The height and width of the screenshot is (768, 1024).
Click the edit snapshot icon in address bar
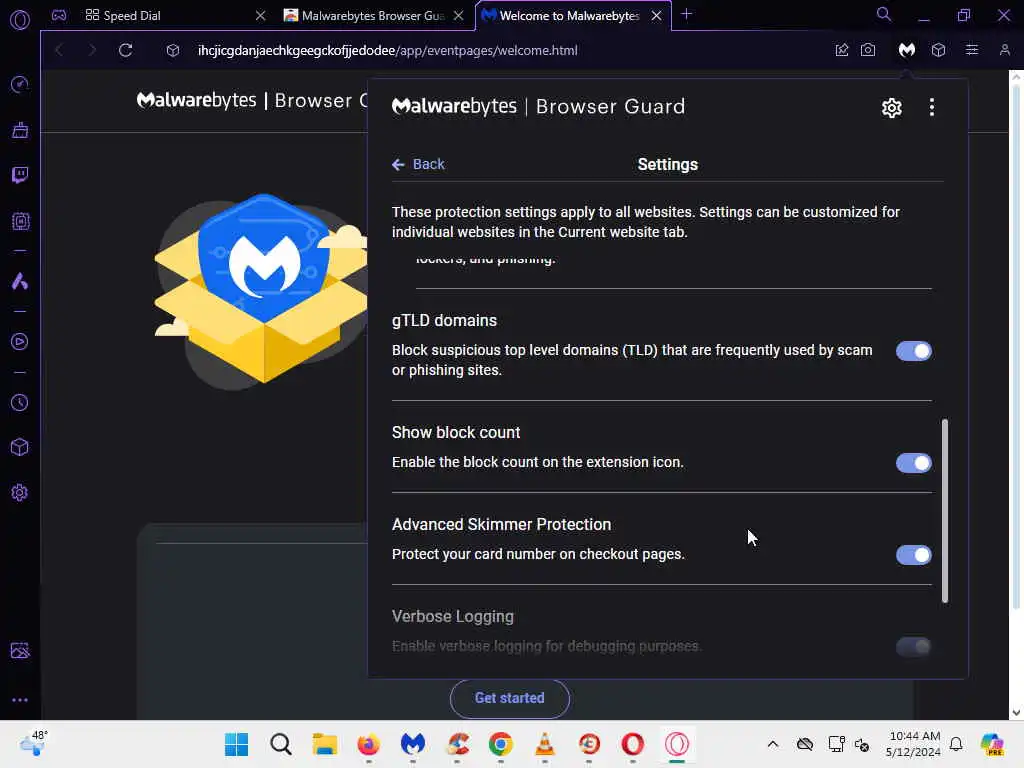(842, 50)
